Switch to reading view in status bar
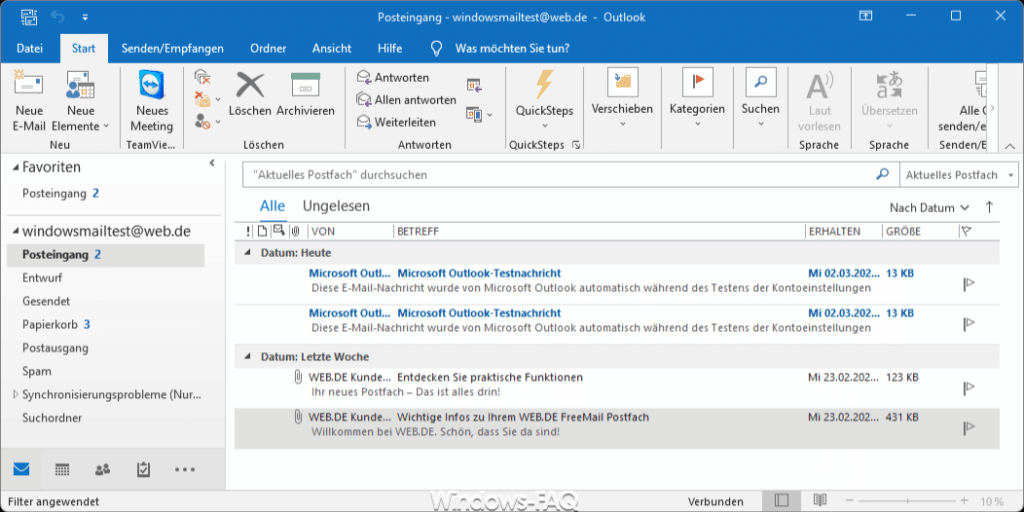The height and width of the screenshot is (512, 1024). (820, 501)
